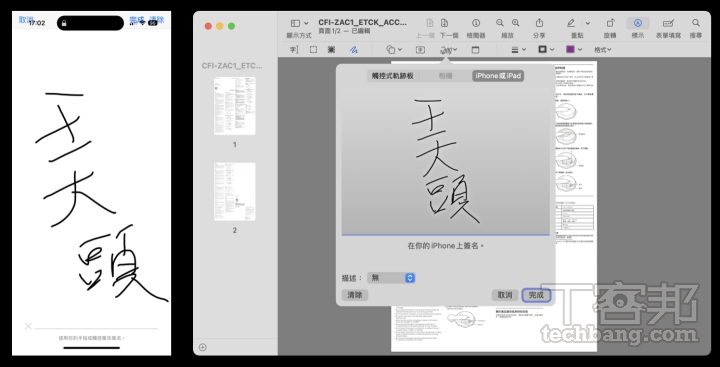Image resolution: width=720 pixels, height=367 pixels.
Task: Select the Sketch drawing tool
Action: 354,50
